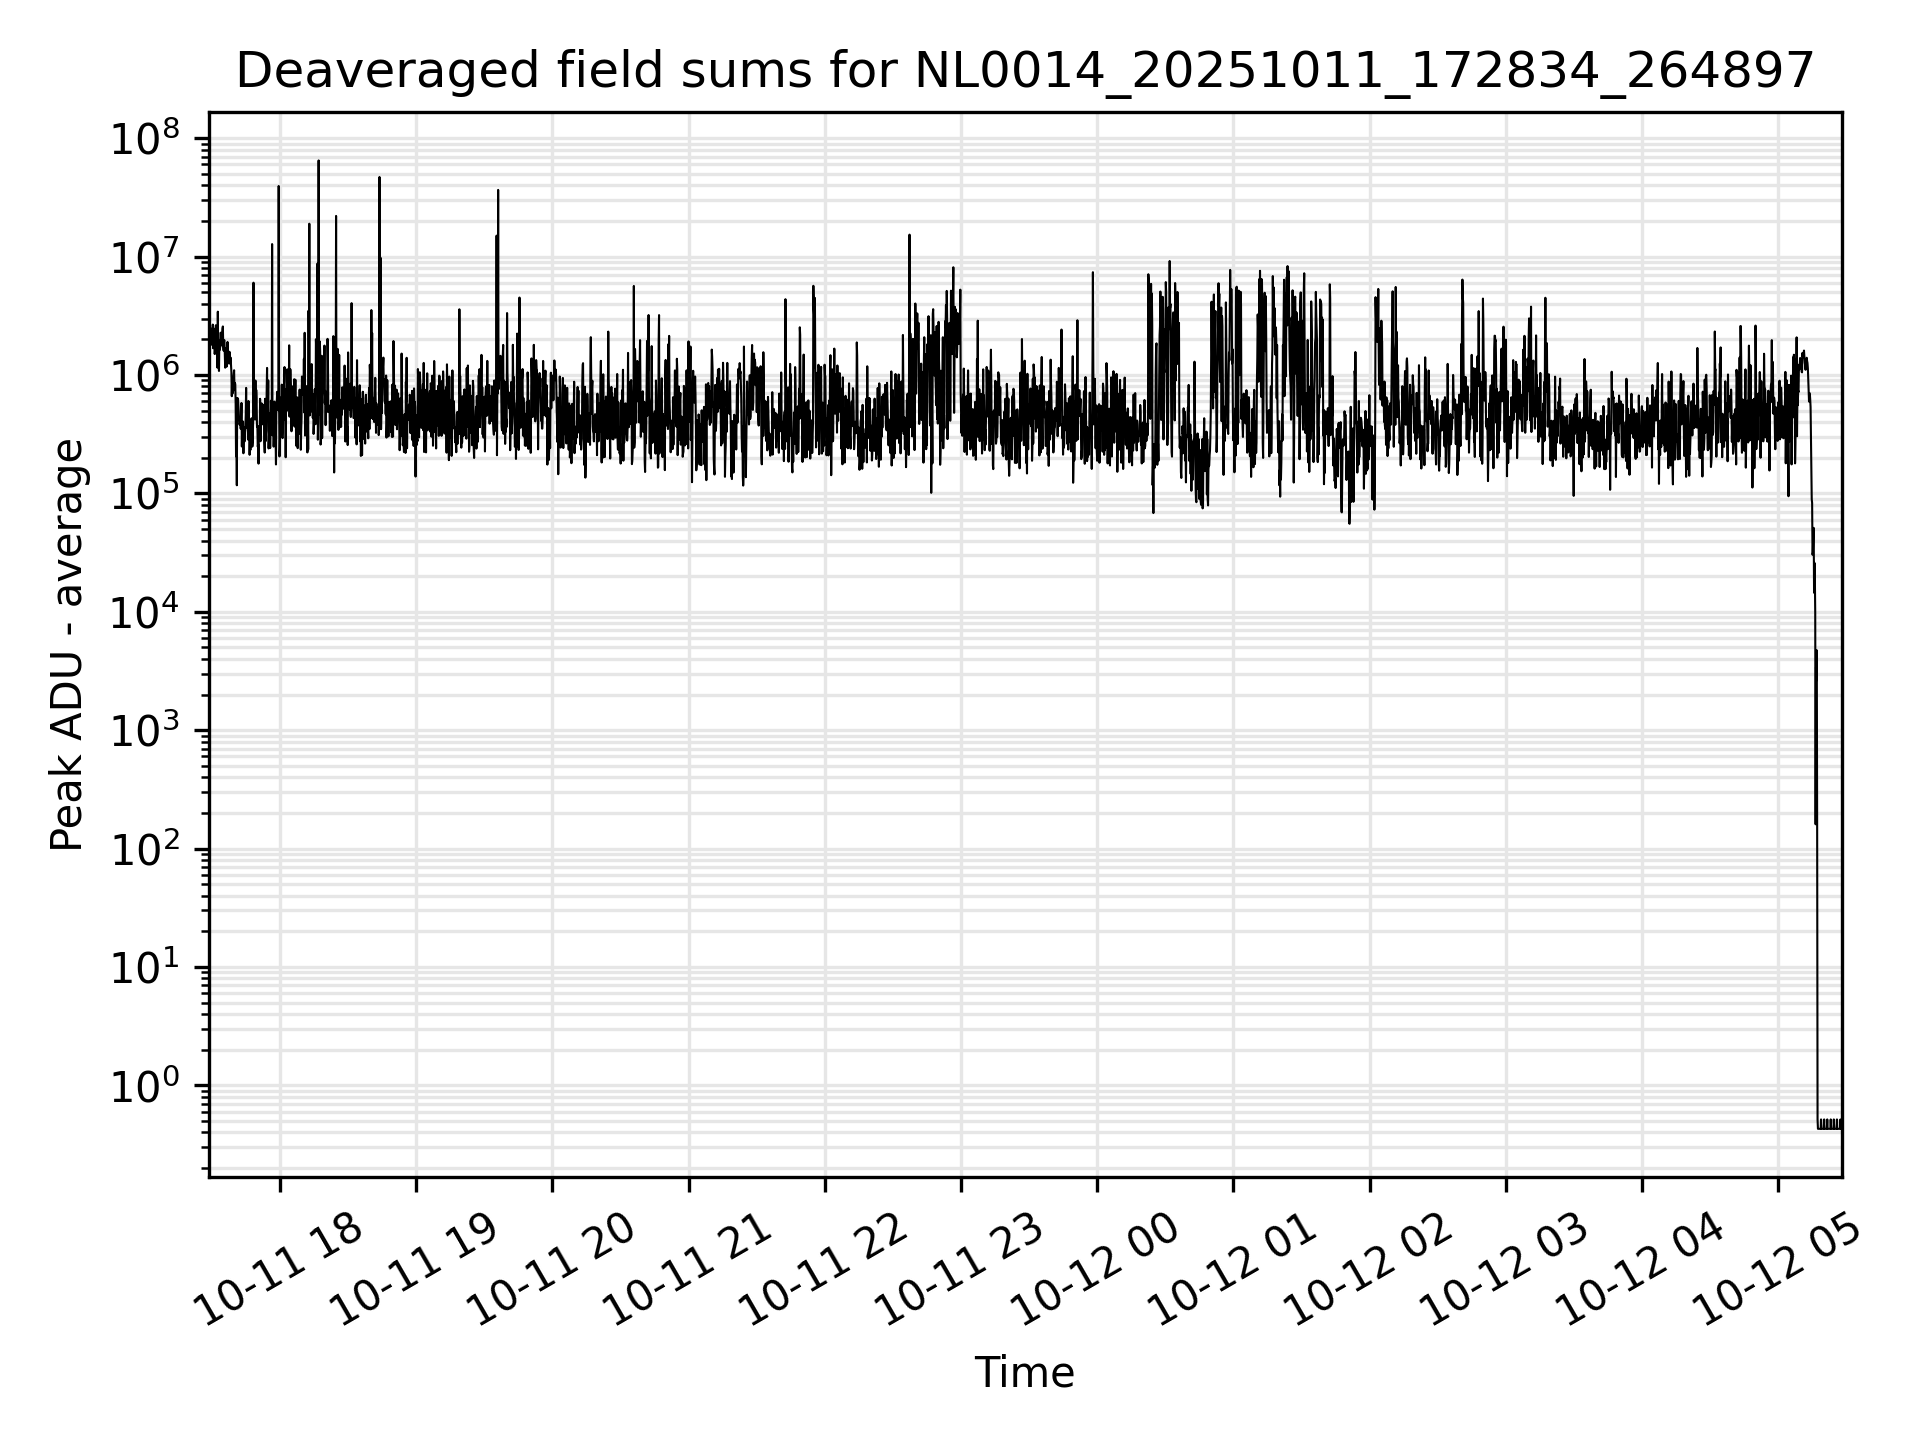The image size is (1920, 1440).
Task: Click the flat low segment at plot's right end
Action: [x=1829, y=1124]
